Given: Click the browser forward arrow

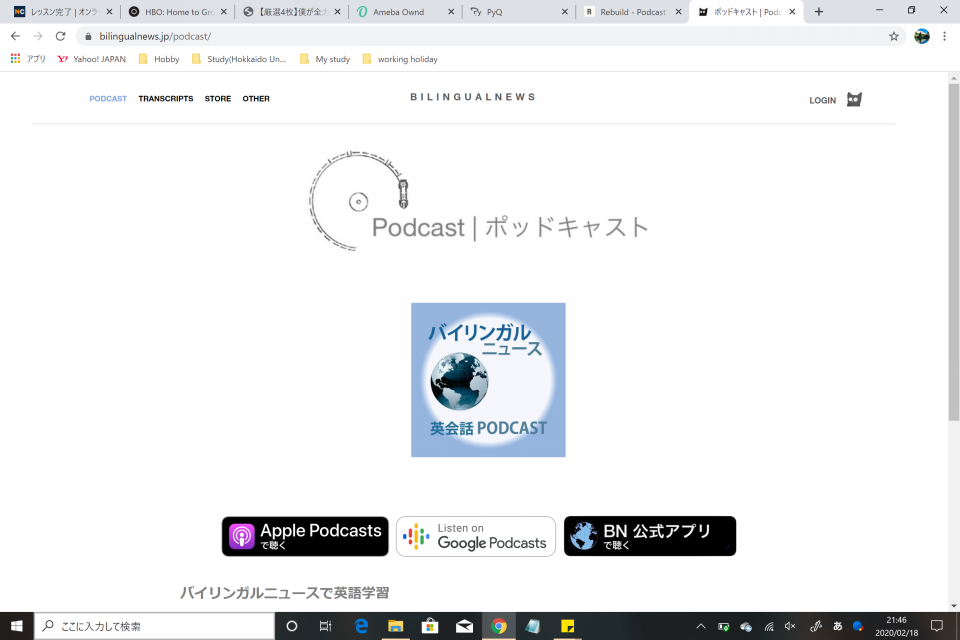Looking at the screenshot, I should pyautogui.click(x=38, y=36).
